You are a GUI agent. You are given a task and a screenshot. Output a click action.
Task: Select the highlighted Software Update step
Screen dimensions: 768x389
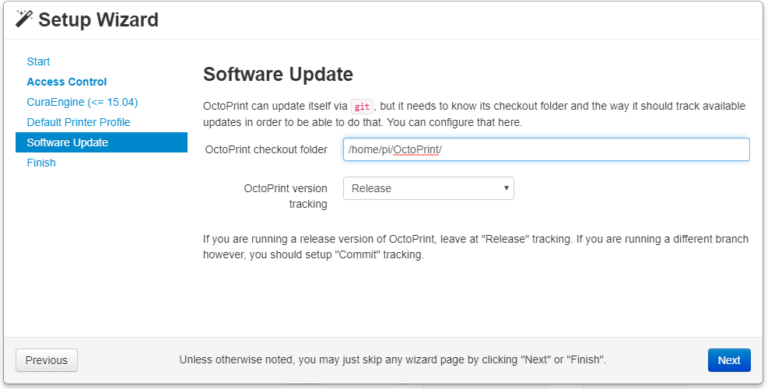(101, 142)
